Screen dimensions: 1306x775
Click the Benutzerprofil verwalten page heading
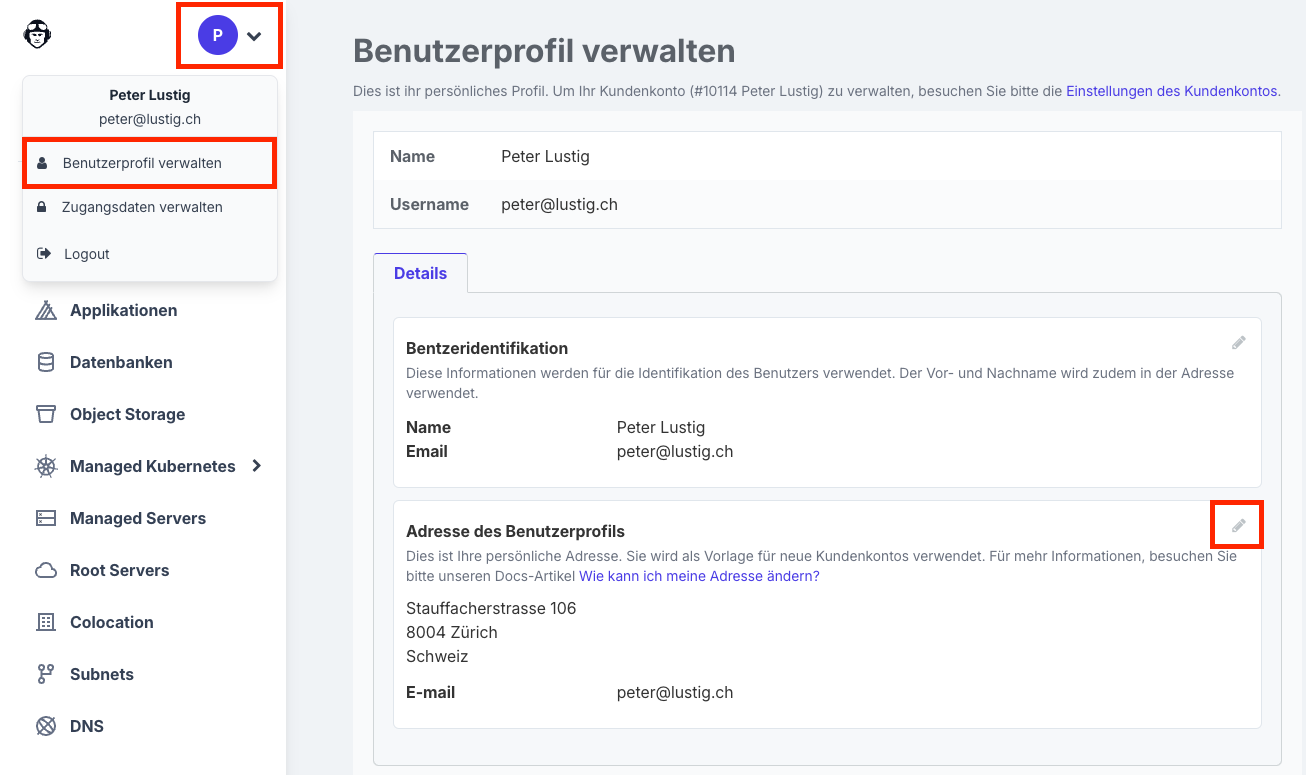pyautogui.click(x=544, y=51)
